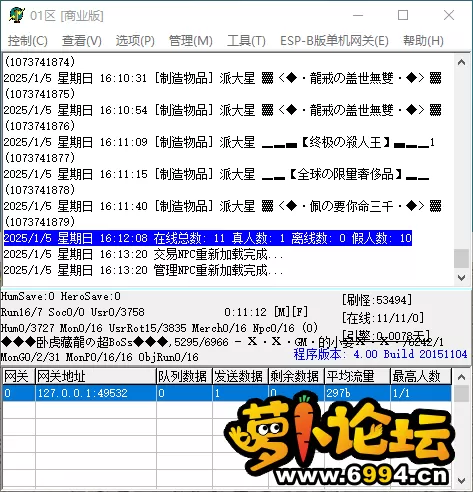This screenshot has width=473, height=492.
Task: Click the log panel scroll-up arrow
Action: pyautogui.click(x=461, y=62)
